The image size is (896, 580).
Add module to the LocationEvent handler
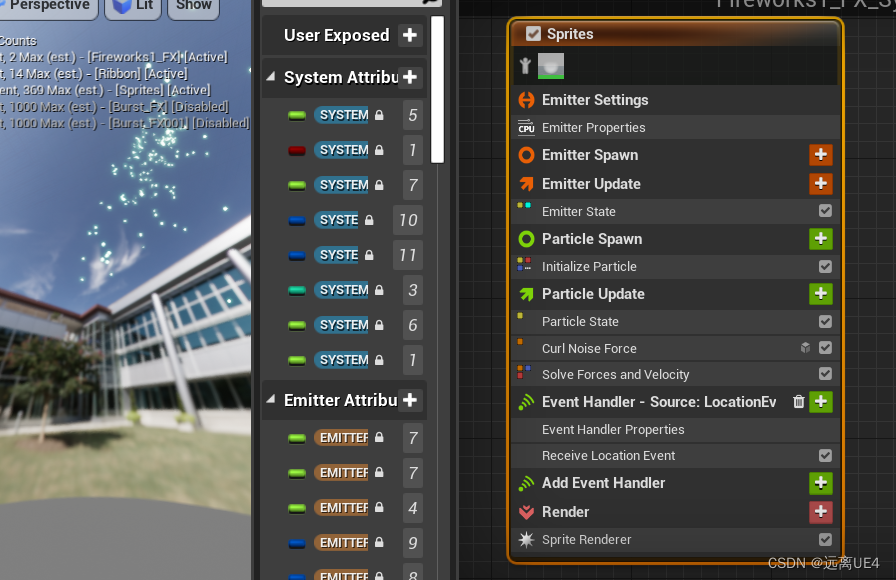point(821,402)
